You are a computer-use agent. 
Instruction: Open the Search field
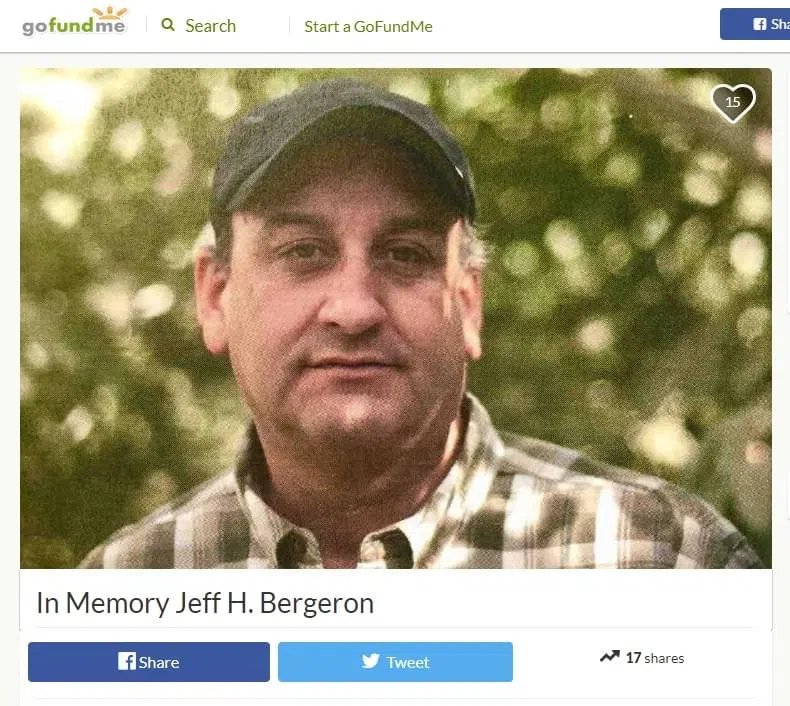(199, 25)
